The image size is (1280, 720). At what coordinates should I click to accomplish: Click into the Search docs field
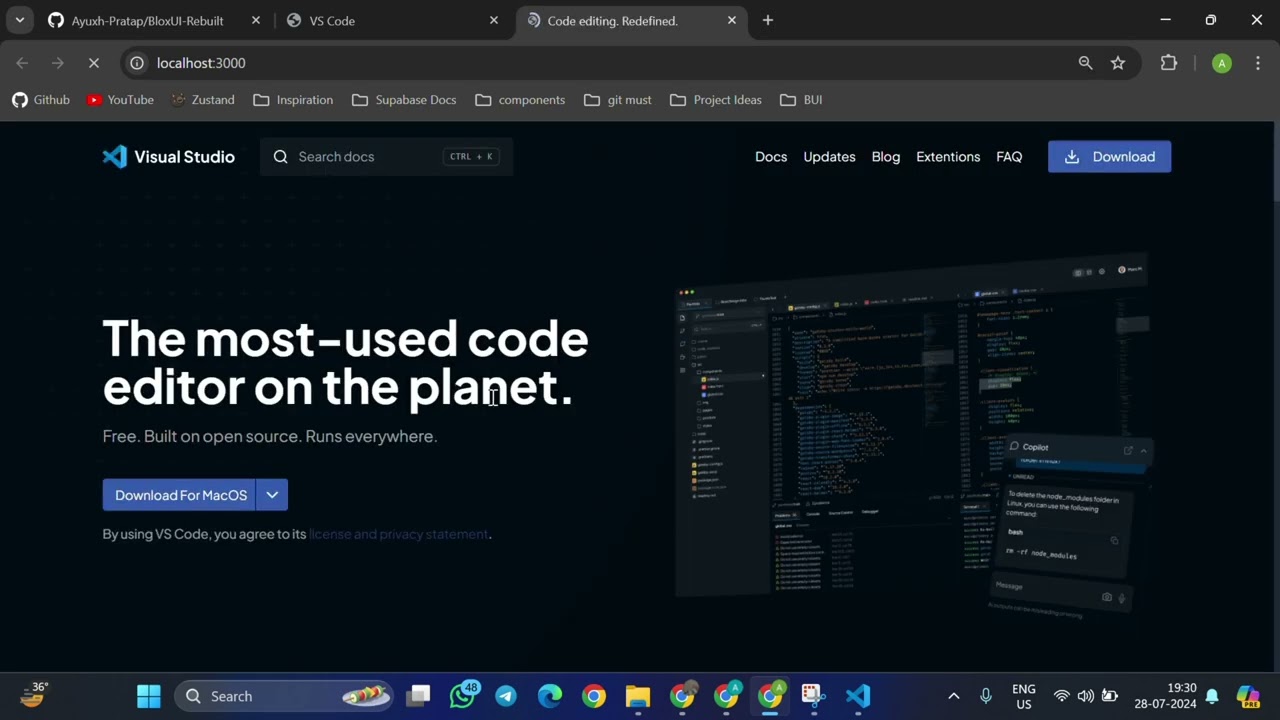point(386,157)
